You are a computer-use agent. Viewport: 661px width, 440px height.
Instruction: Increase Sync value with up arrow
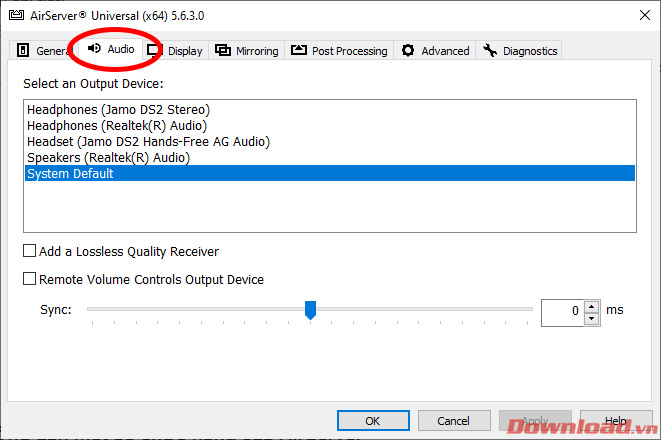pyautogui.click(x=592, y=305)
